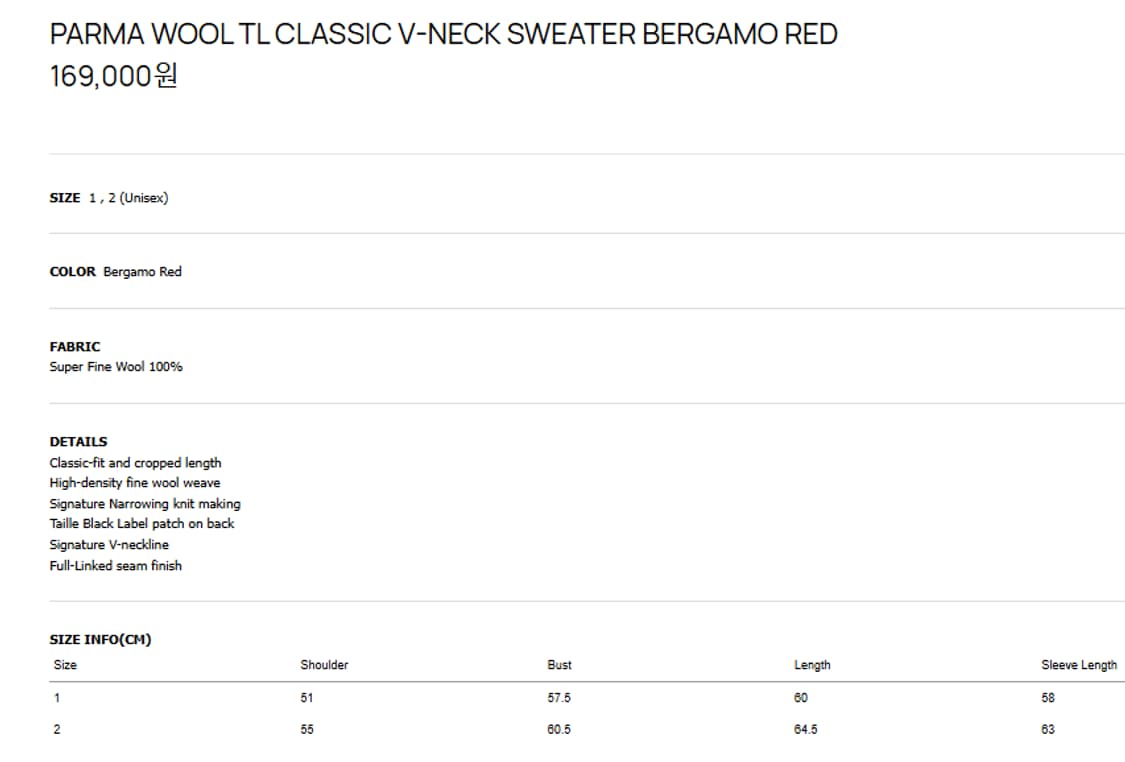Select the size options text '1 , 2 (Unisex)'
The height and width of the screenshot is (762, 1125).
[x=128, y=198]
